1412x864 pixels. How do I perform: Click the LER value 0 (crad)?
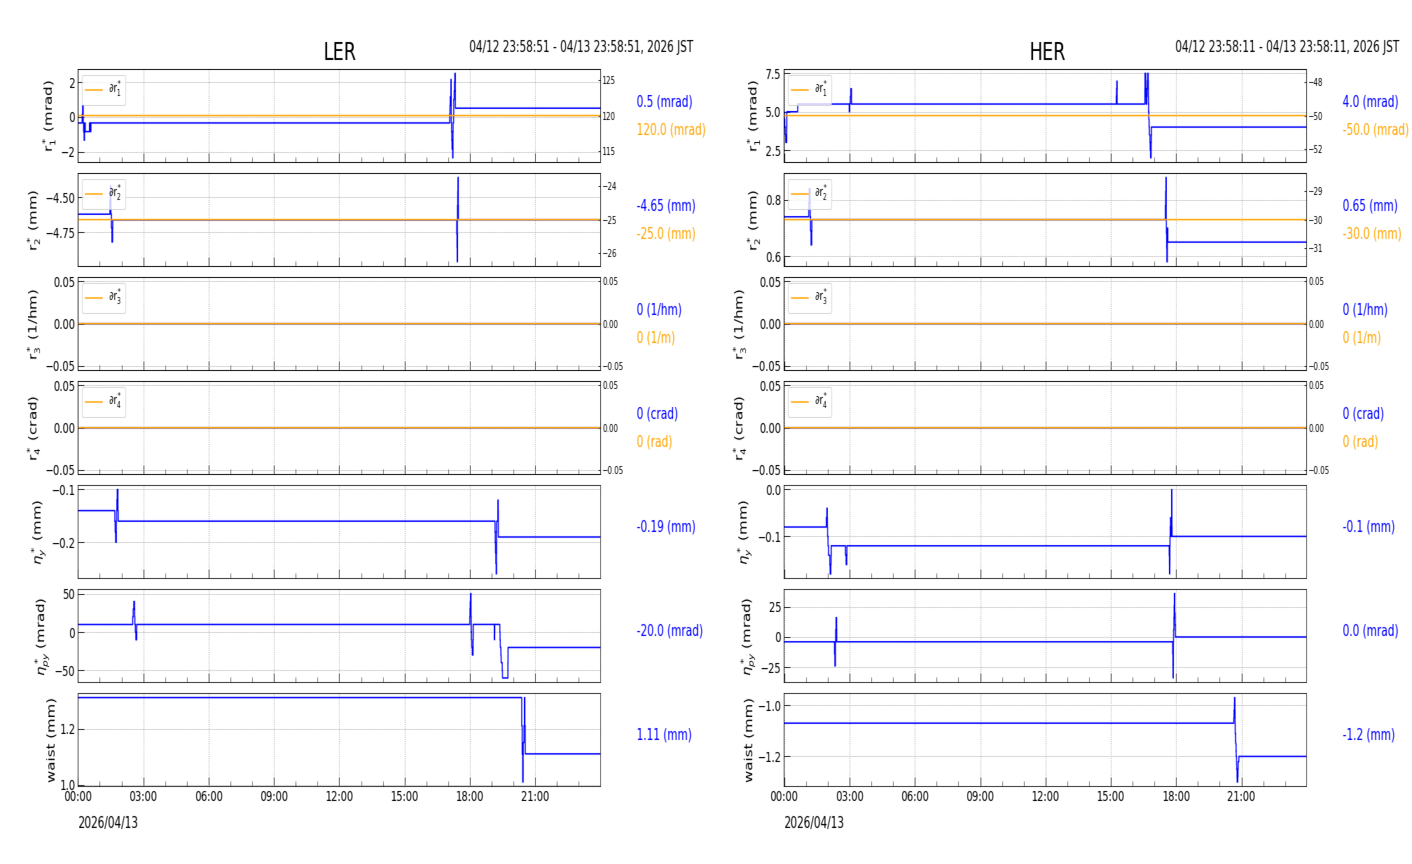point(657,414)
